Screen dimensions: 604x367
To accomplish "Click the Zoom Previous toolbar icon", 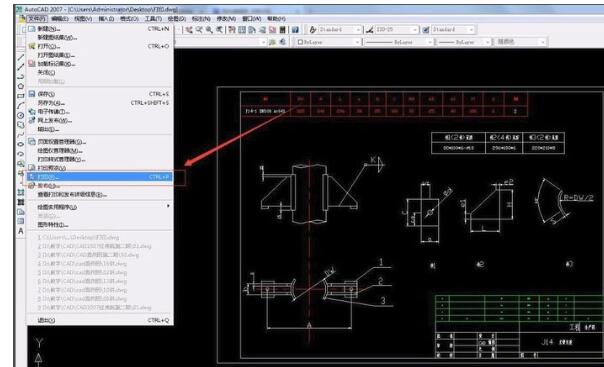I will point(219,30).
